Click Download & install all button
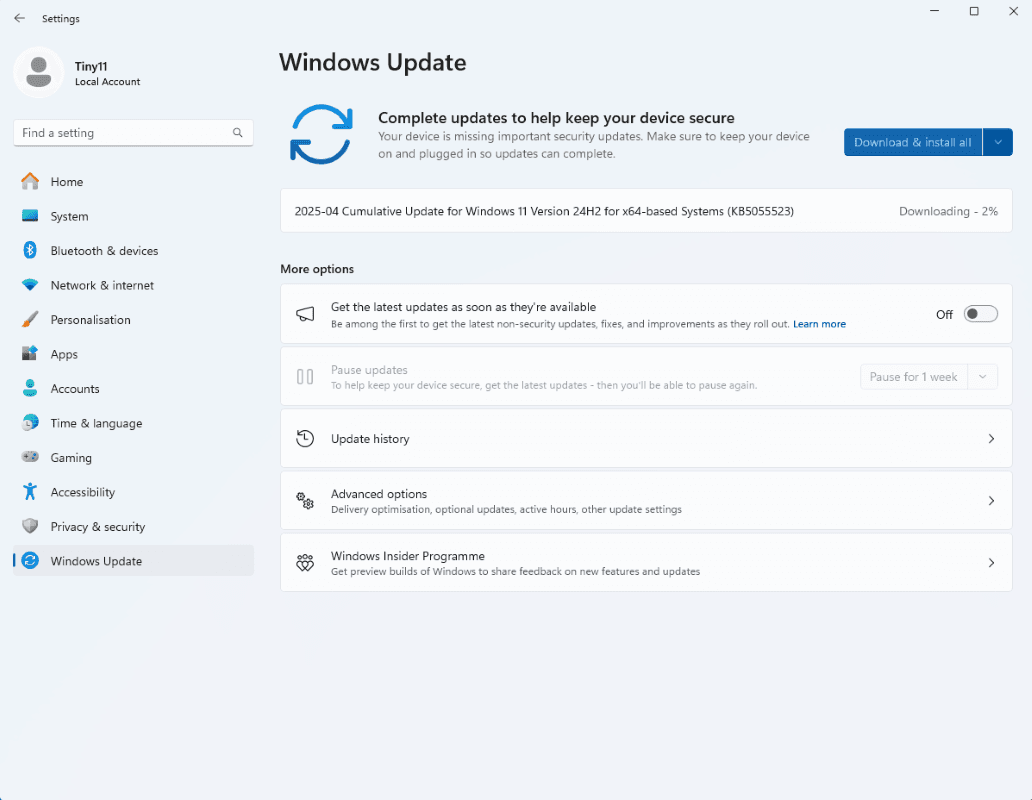Viewport: 1032px width, 800px height. pos(913,142)
